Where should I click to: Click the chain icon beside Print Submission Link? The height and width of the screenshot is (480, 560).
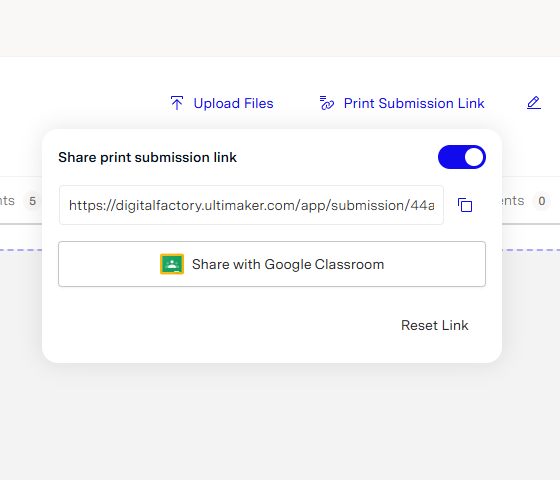[x=327, y=103]
